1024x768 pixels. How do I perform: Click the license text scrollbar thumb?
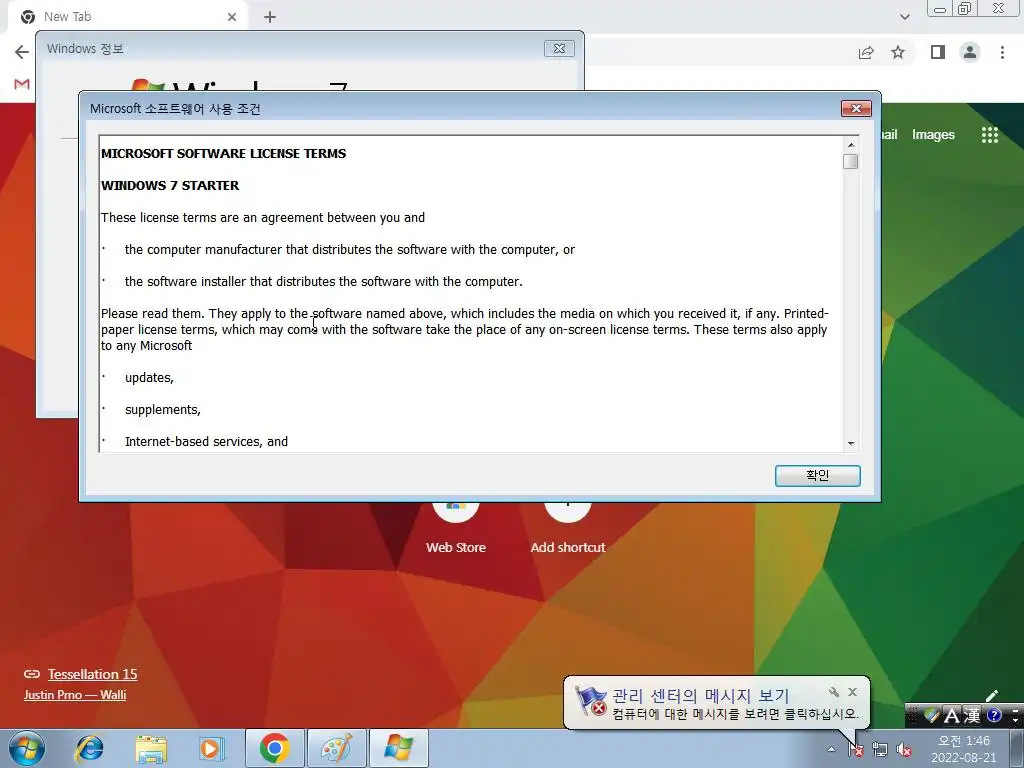coord(850,161)
